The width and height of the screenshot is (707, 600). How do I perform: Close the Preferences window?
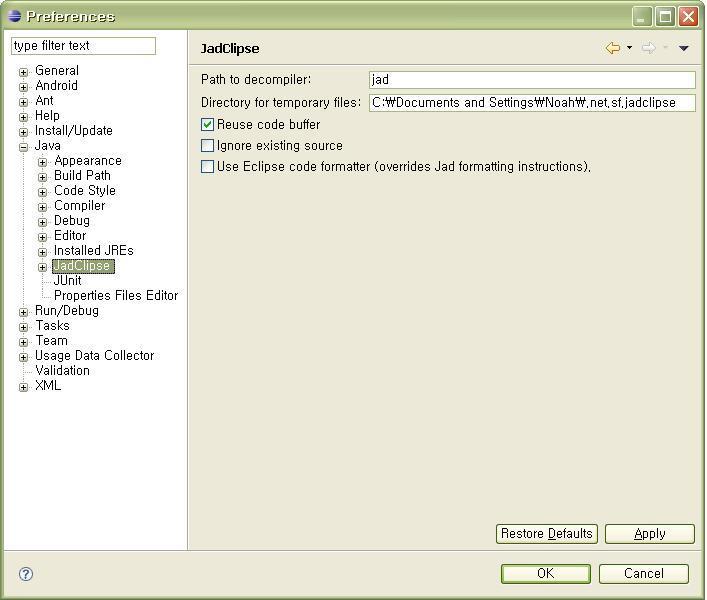pos(688,17)
